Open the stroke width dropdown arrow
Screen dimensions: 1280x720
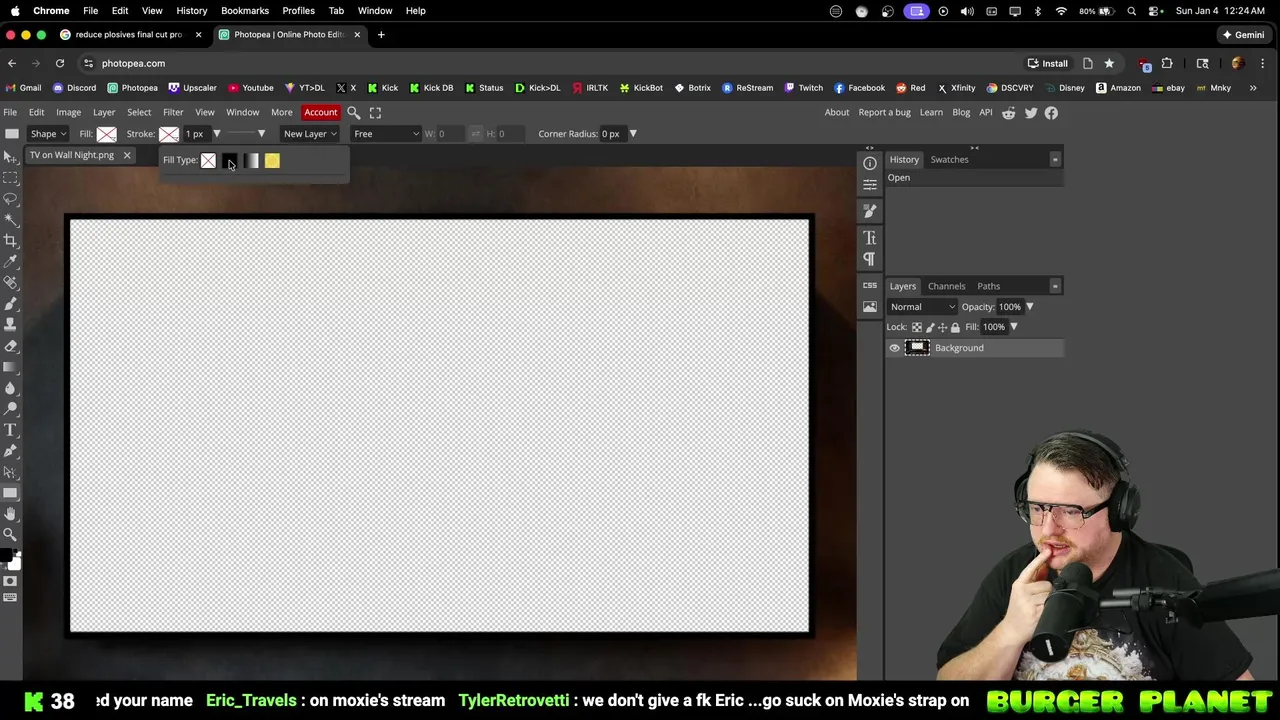pyautogui.click(x=216, y=134)
